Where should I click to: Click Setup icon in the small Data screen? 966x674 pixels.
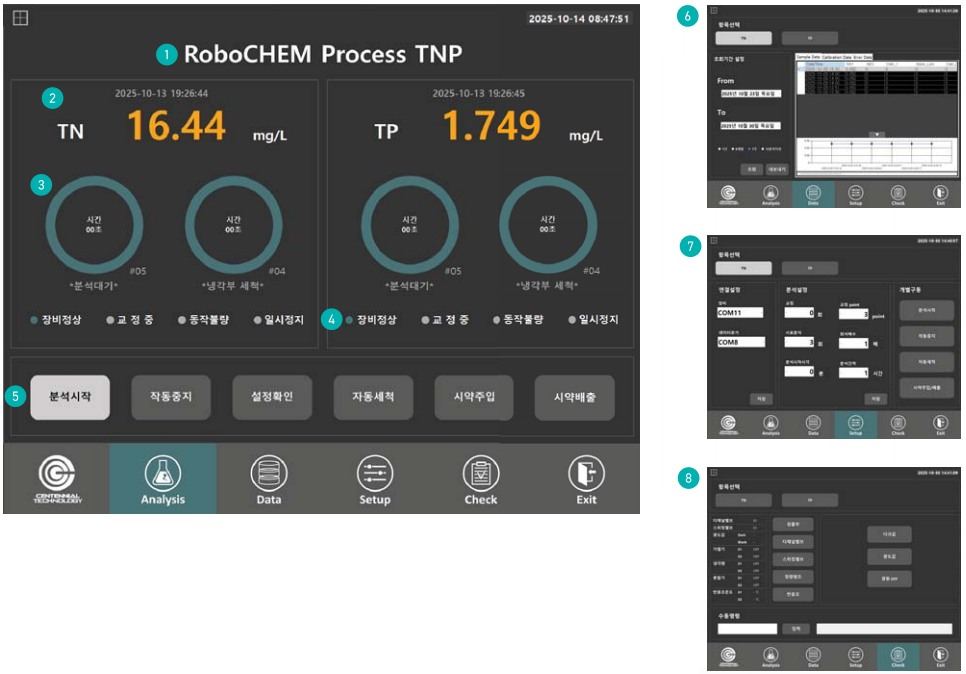pos(856,193)
